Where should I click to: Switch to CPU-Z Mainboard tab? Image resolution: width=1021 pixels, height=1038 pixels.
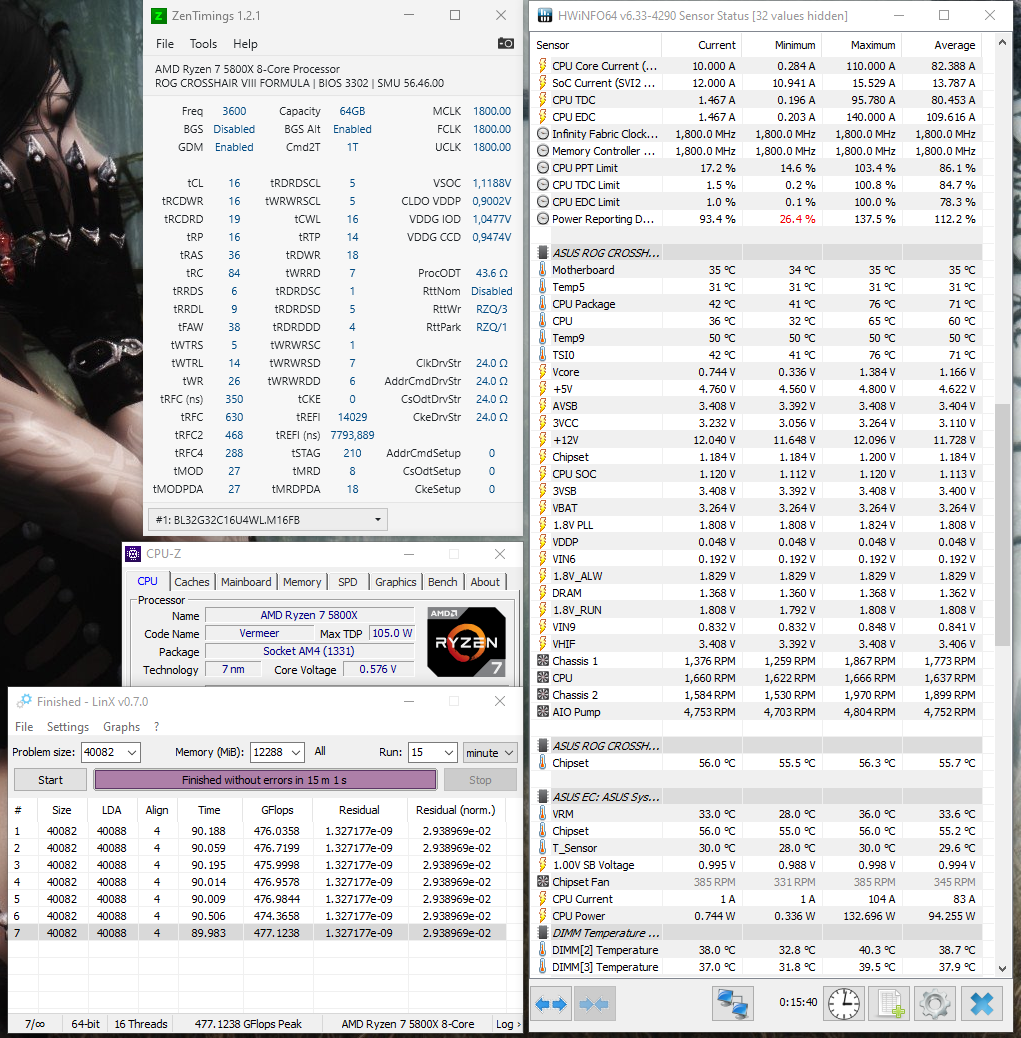coord(246,582)
